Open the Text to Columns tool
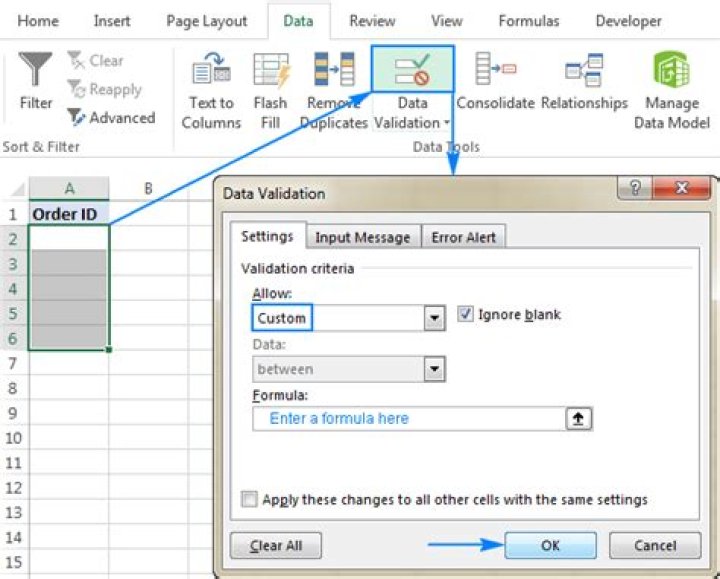 point(211,69)
